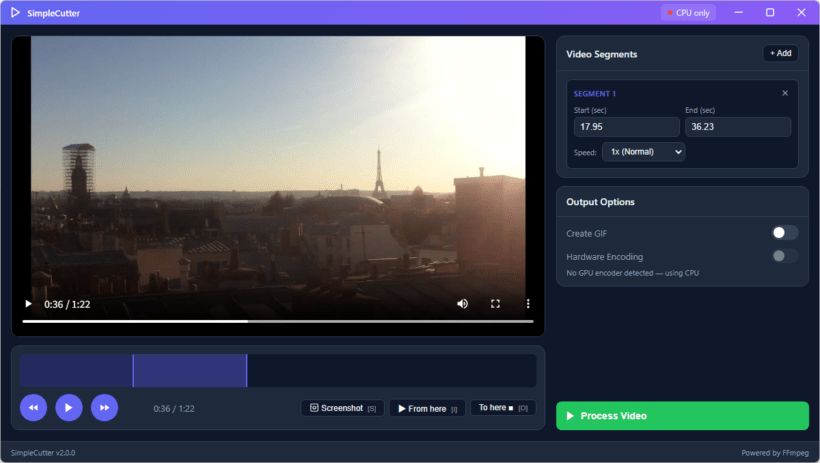This screenshot has height=463, width=820.
Task: Set segment end with To here button
Action: point(503,408)
